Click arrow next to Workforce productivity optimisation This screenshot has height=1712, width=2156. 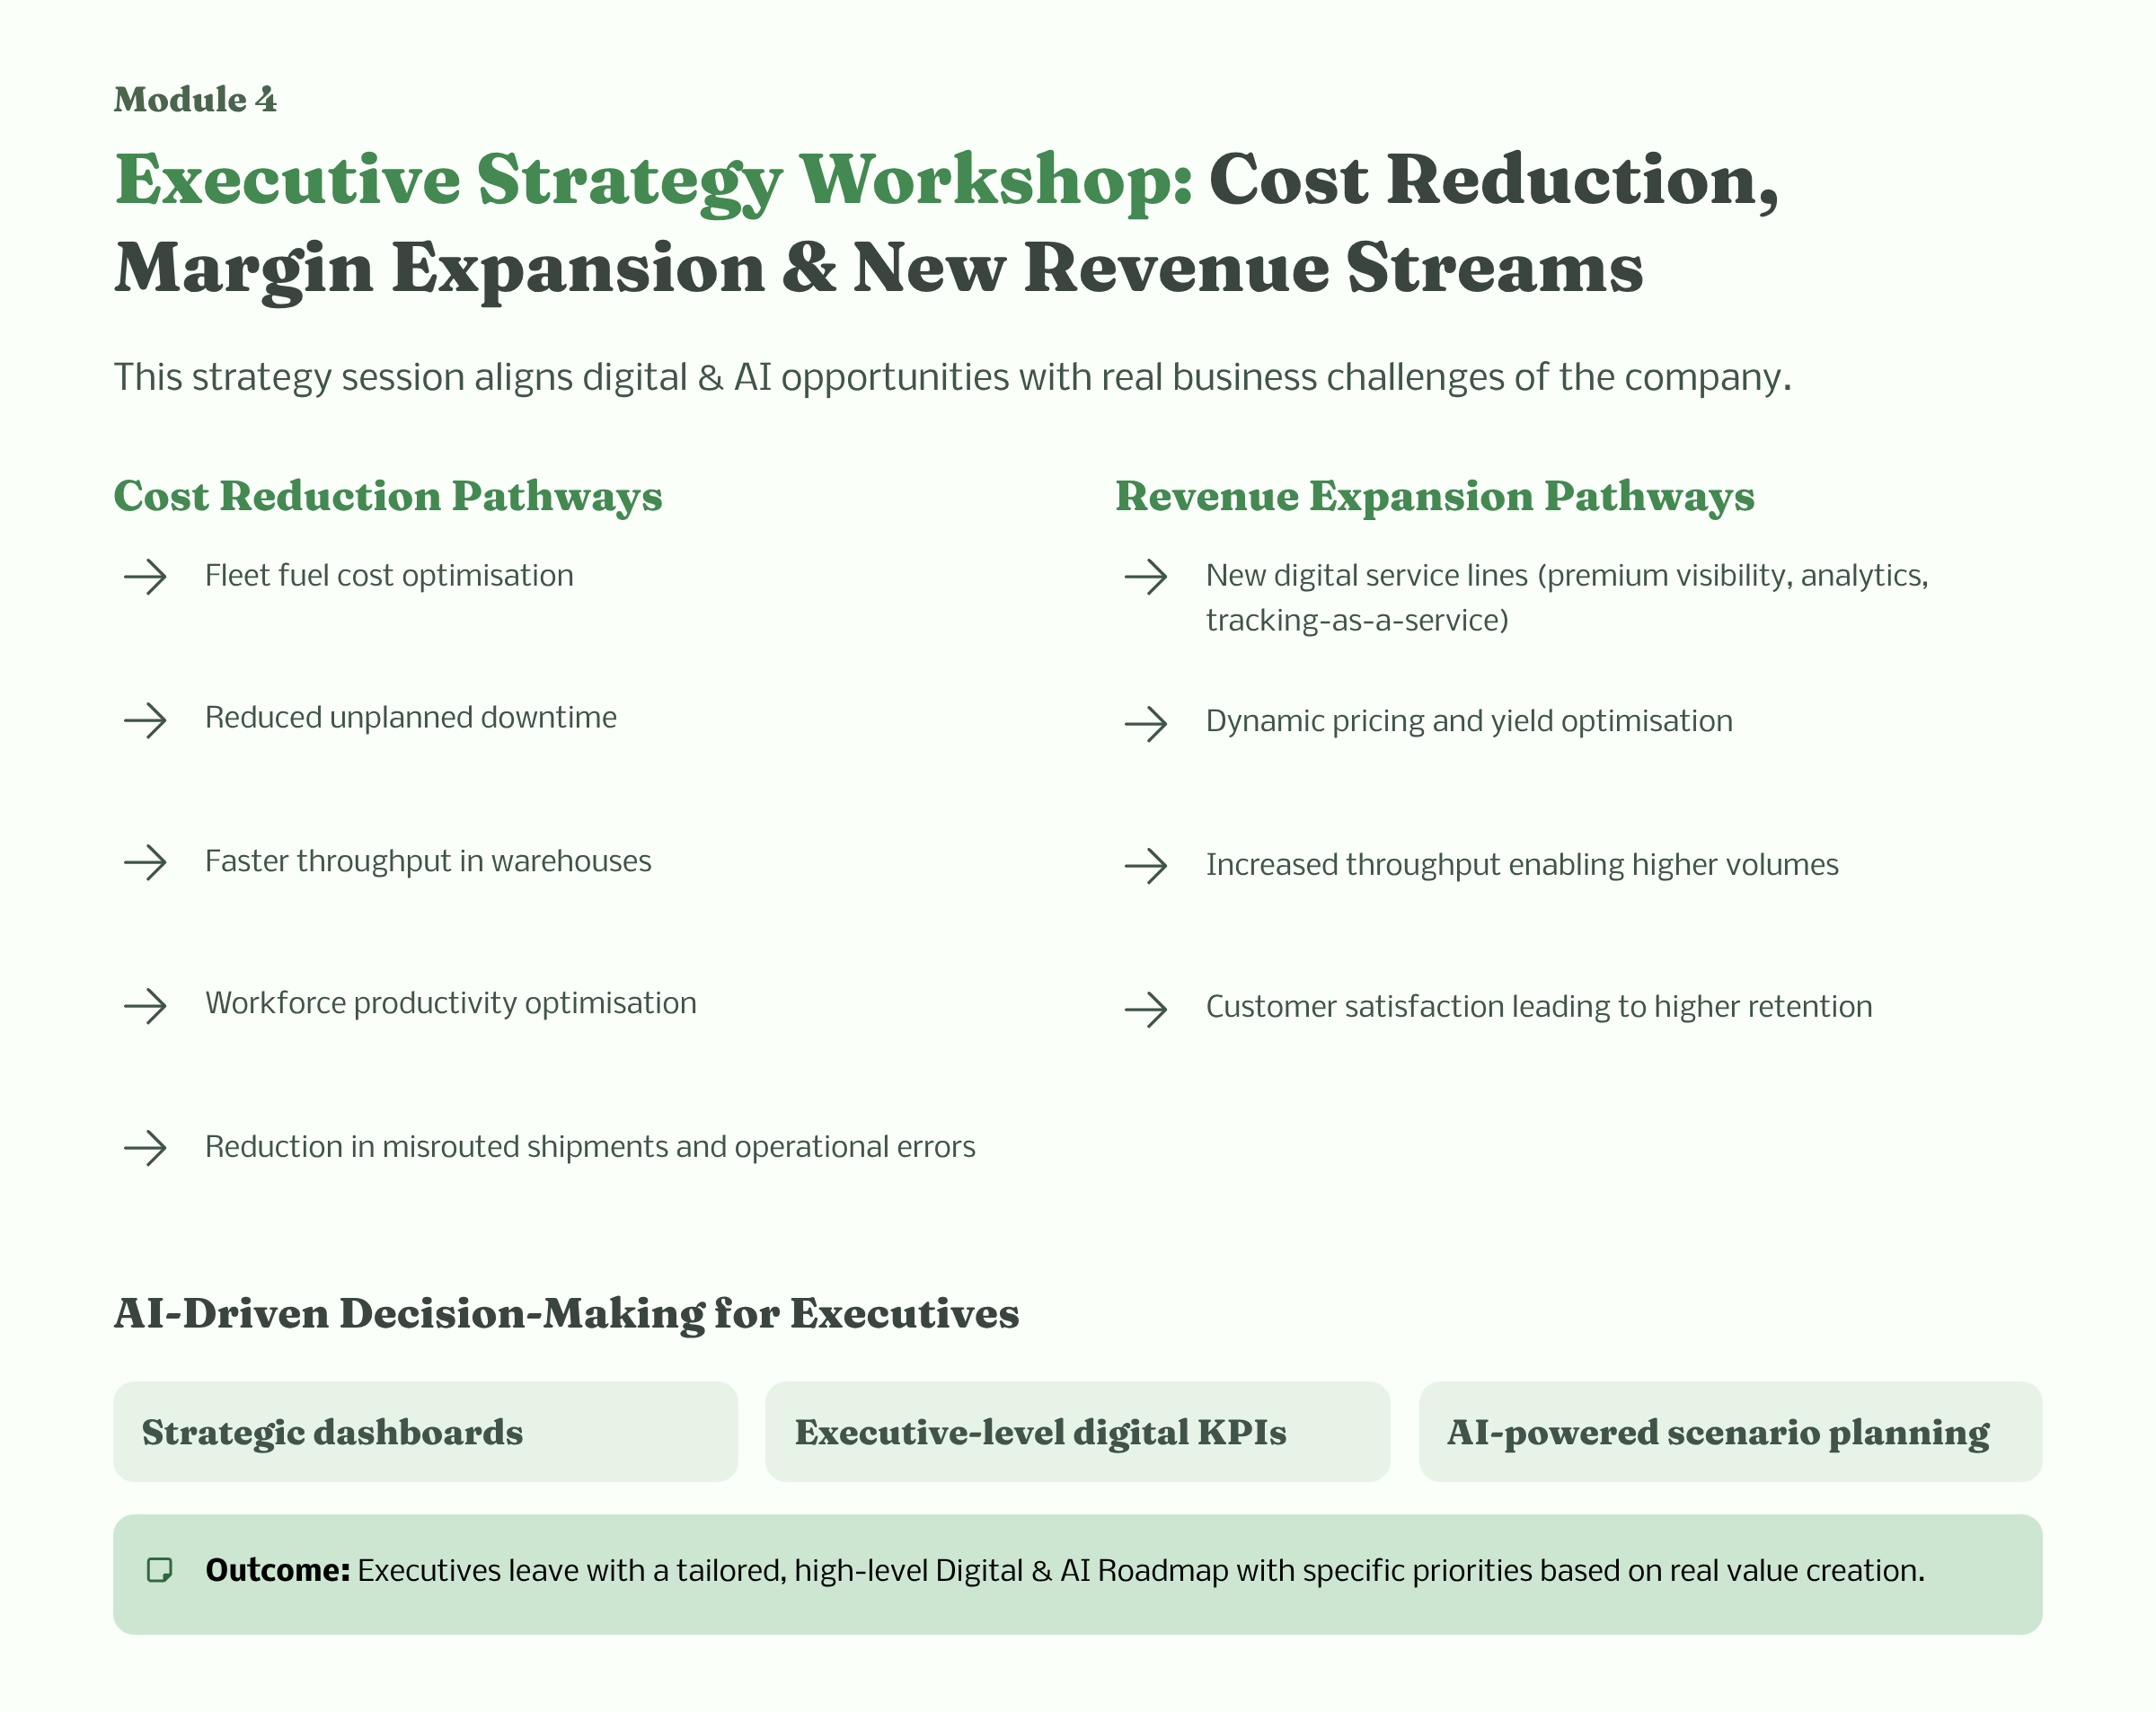click(145, 1005)
